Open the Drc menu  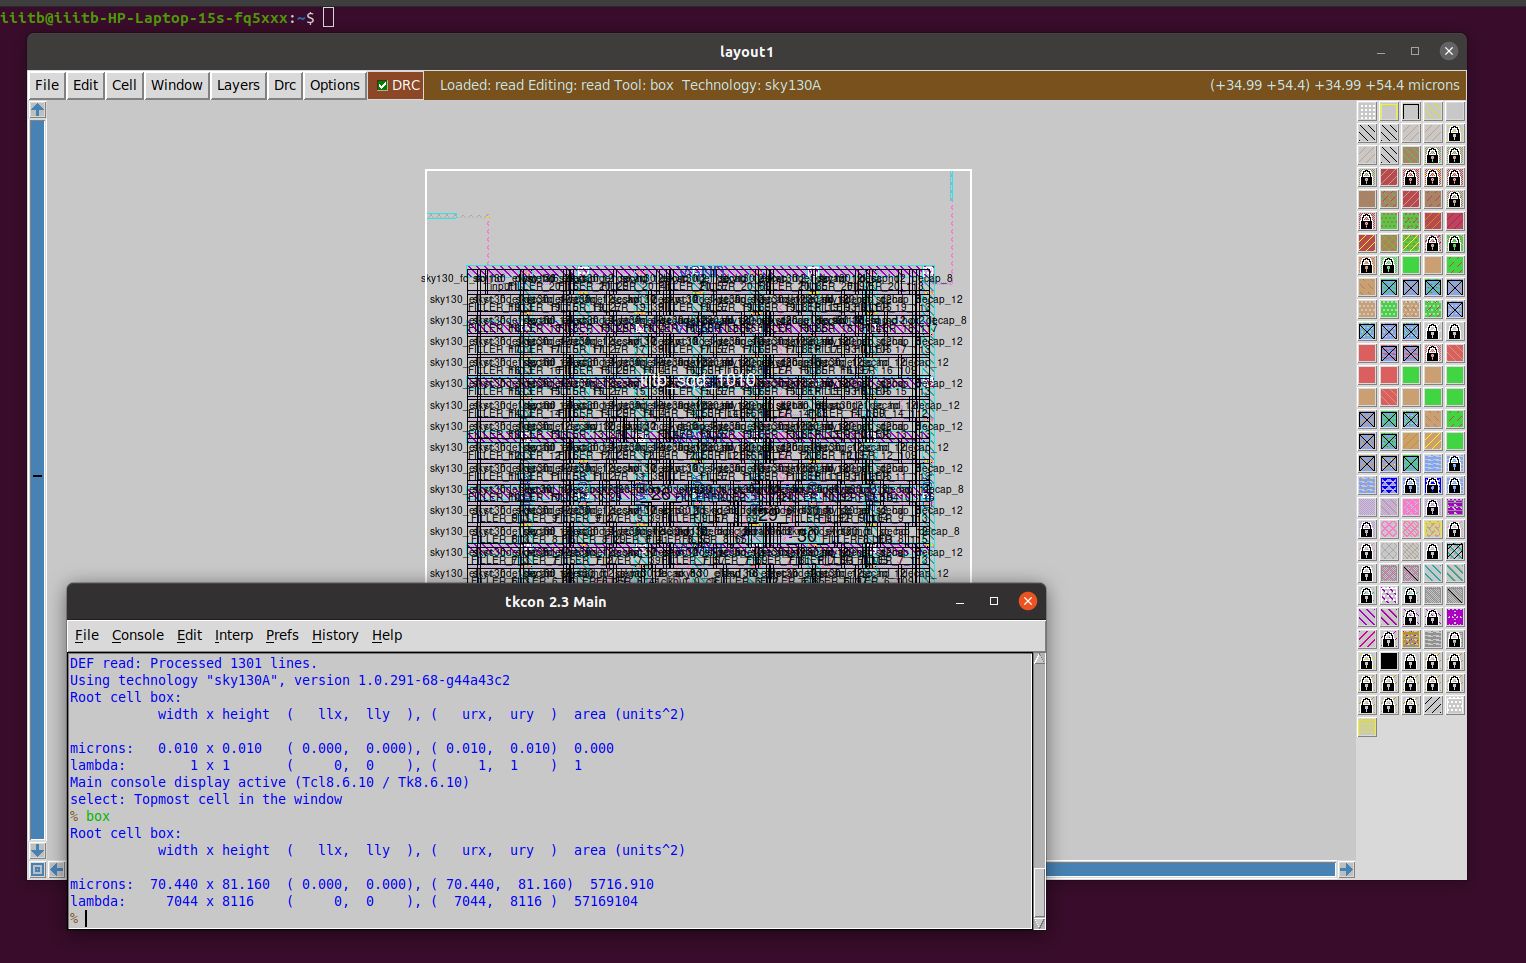click(x=285, y=85)
